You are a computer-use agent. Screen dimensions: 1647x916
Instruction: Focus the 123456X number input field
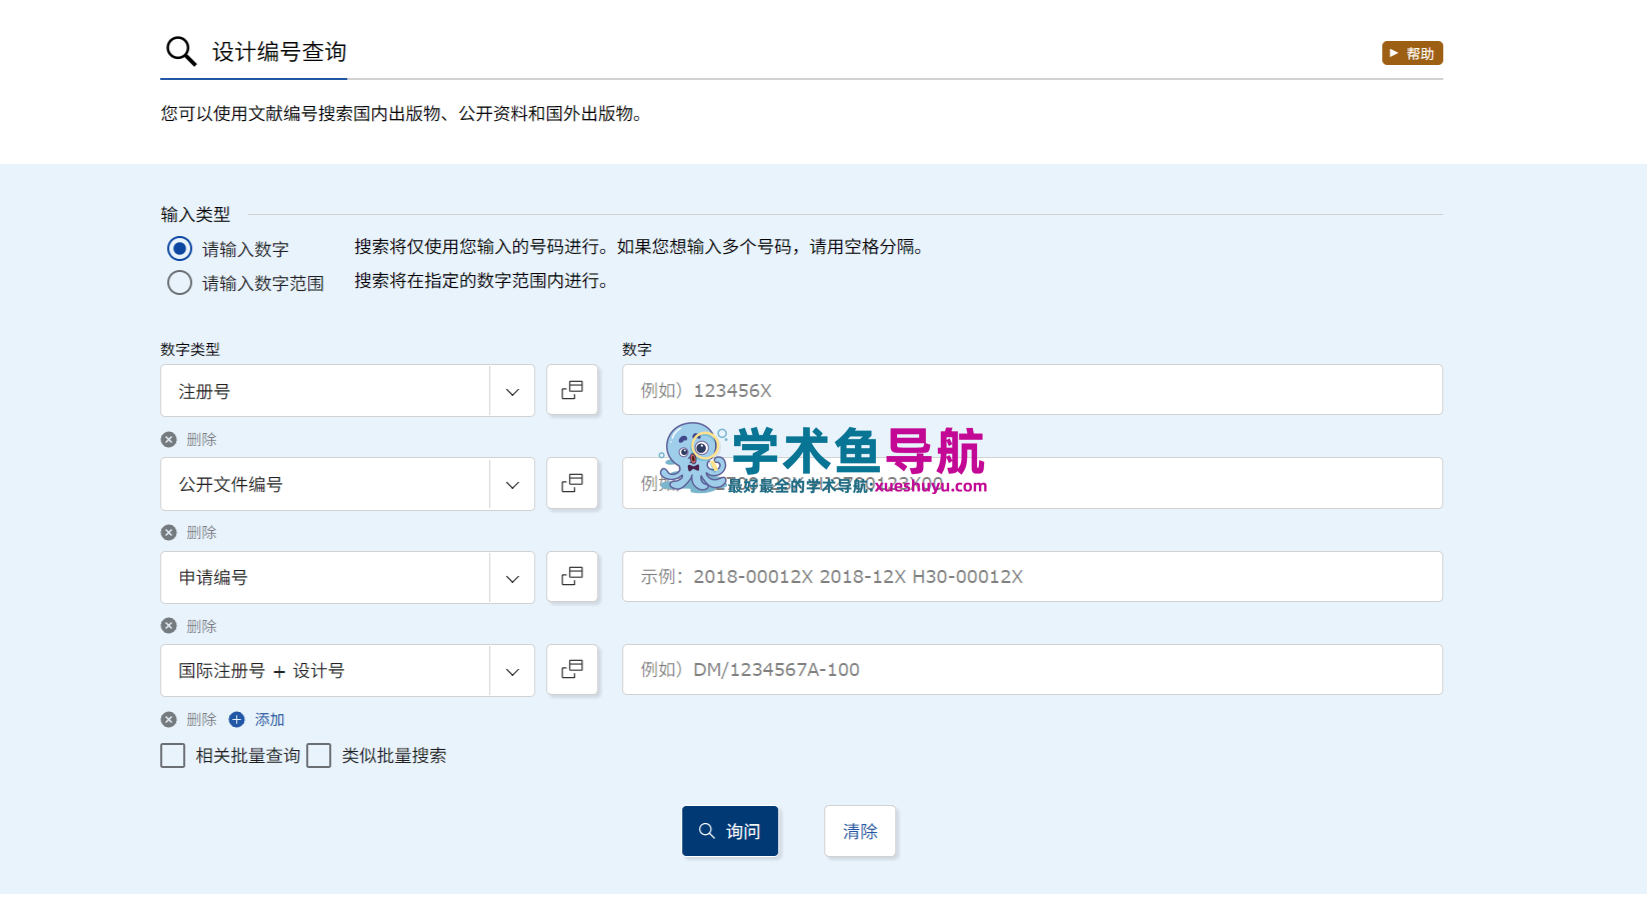[1032, 390]
